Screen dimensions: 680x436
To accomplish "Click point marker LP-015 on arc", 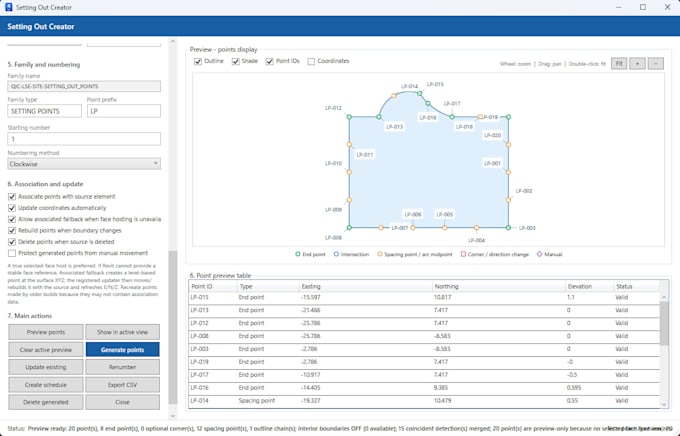I will pos(419,93).
